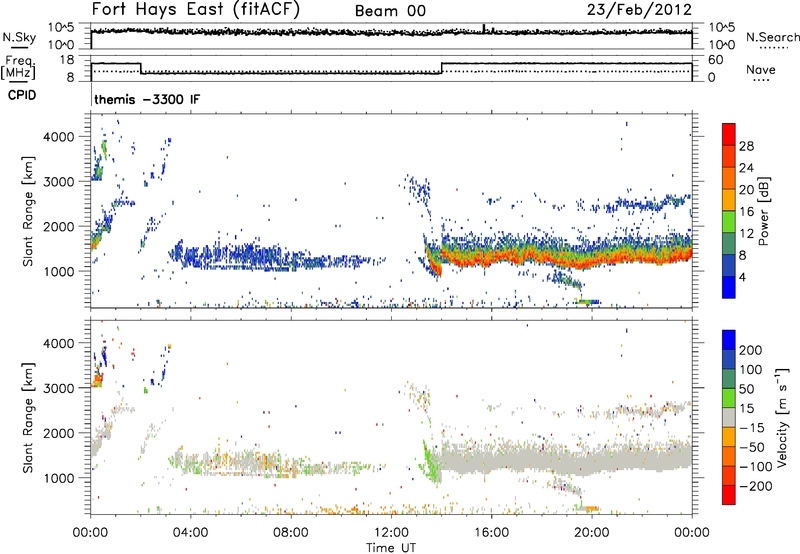800x554 pixels.
Task: Click the gray -15 to 15 Velocity color segment
Action: point(729,417)
